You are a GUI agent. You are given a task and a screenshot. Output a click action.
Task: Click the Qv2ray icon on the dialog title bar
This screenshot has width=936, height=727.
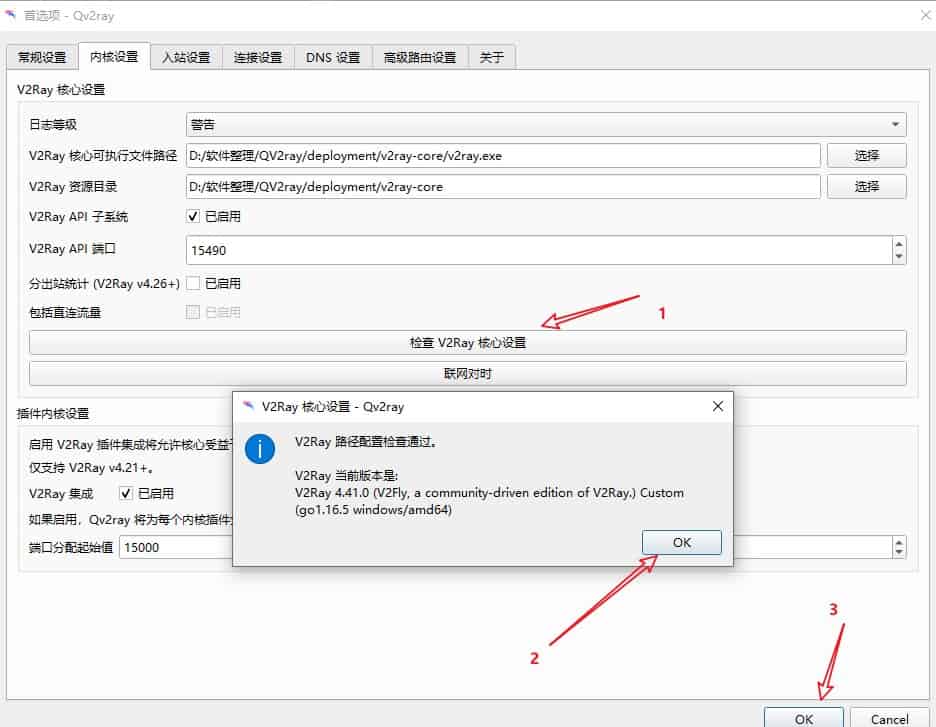(248, 406)
